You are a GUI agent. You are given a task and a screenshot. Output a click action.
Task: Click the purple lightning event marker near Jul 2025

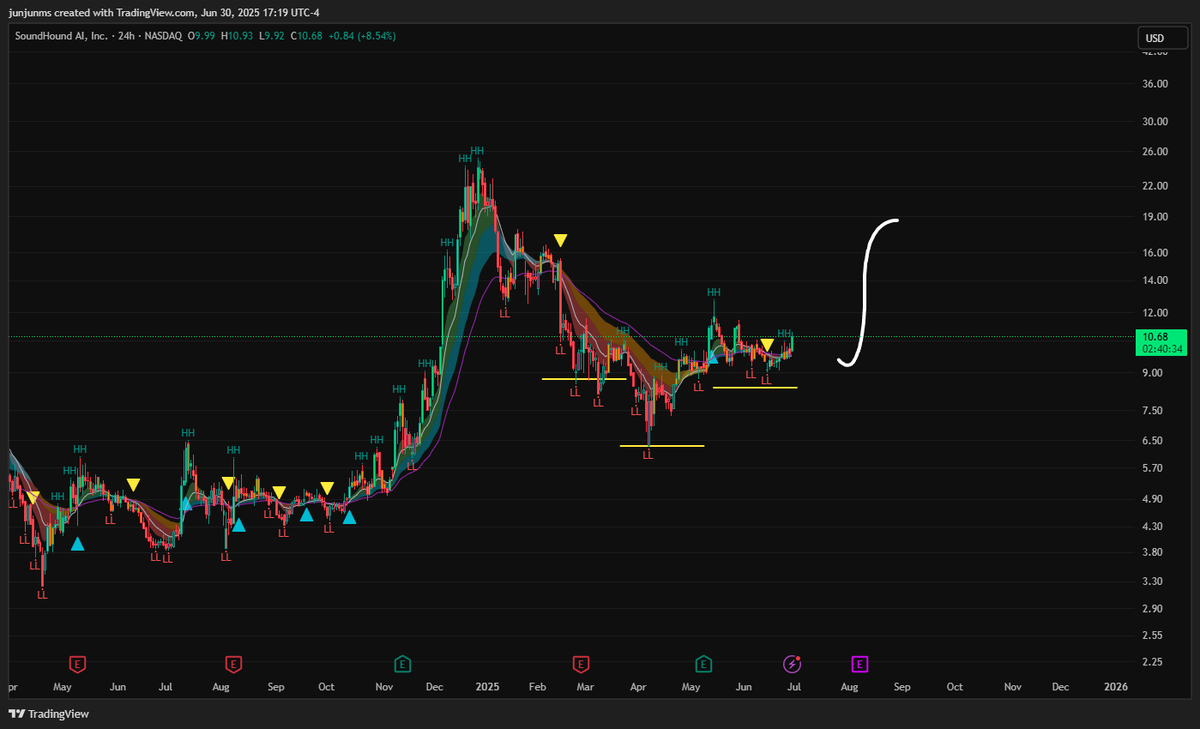coord(792,663)
